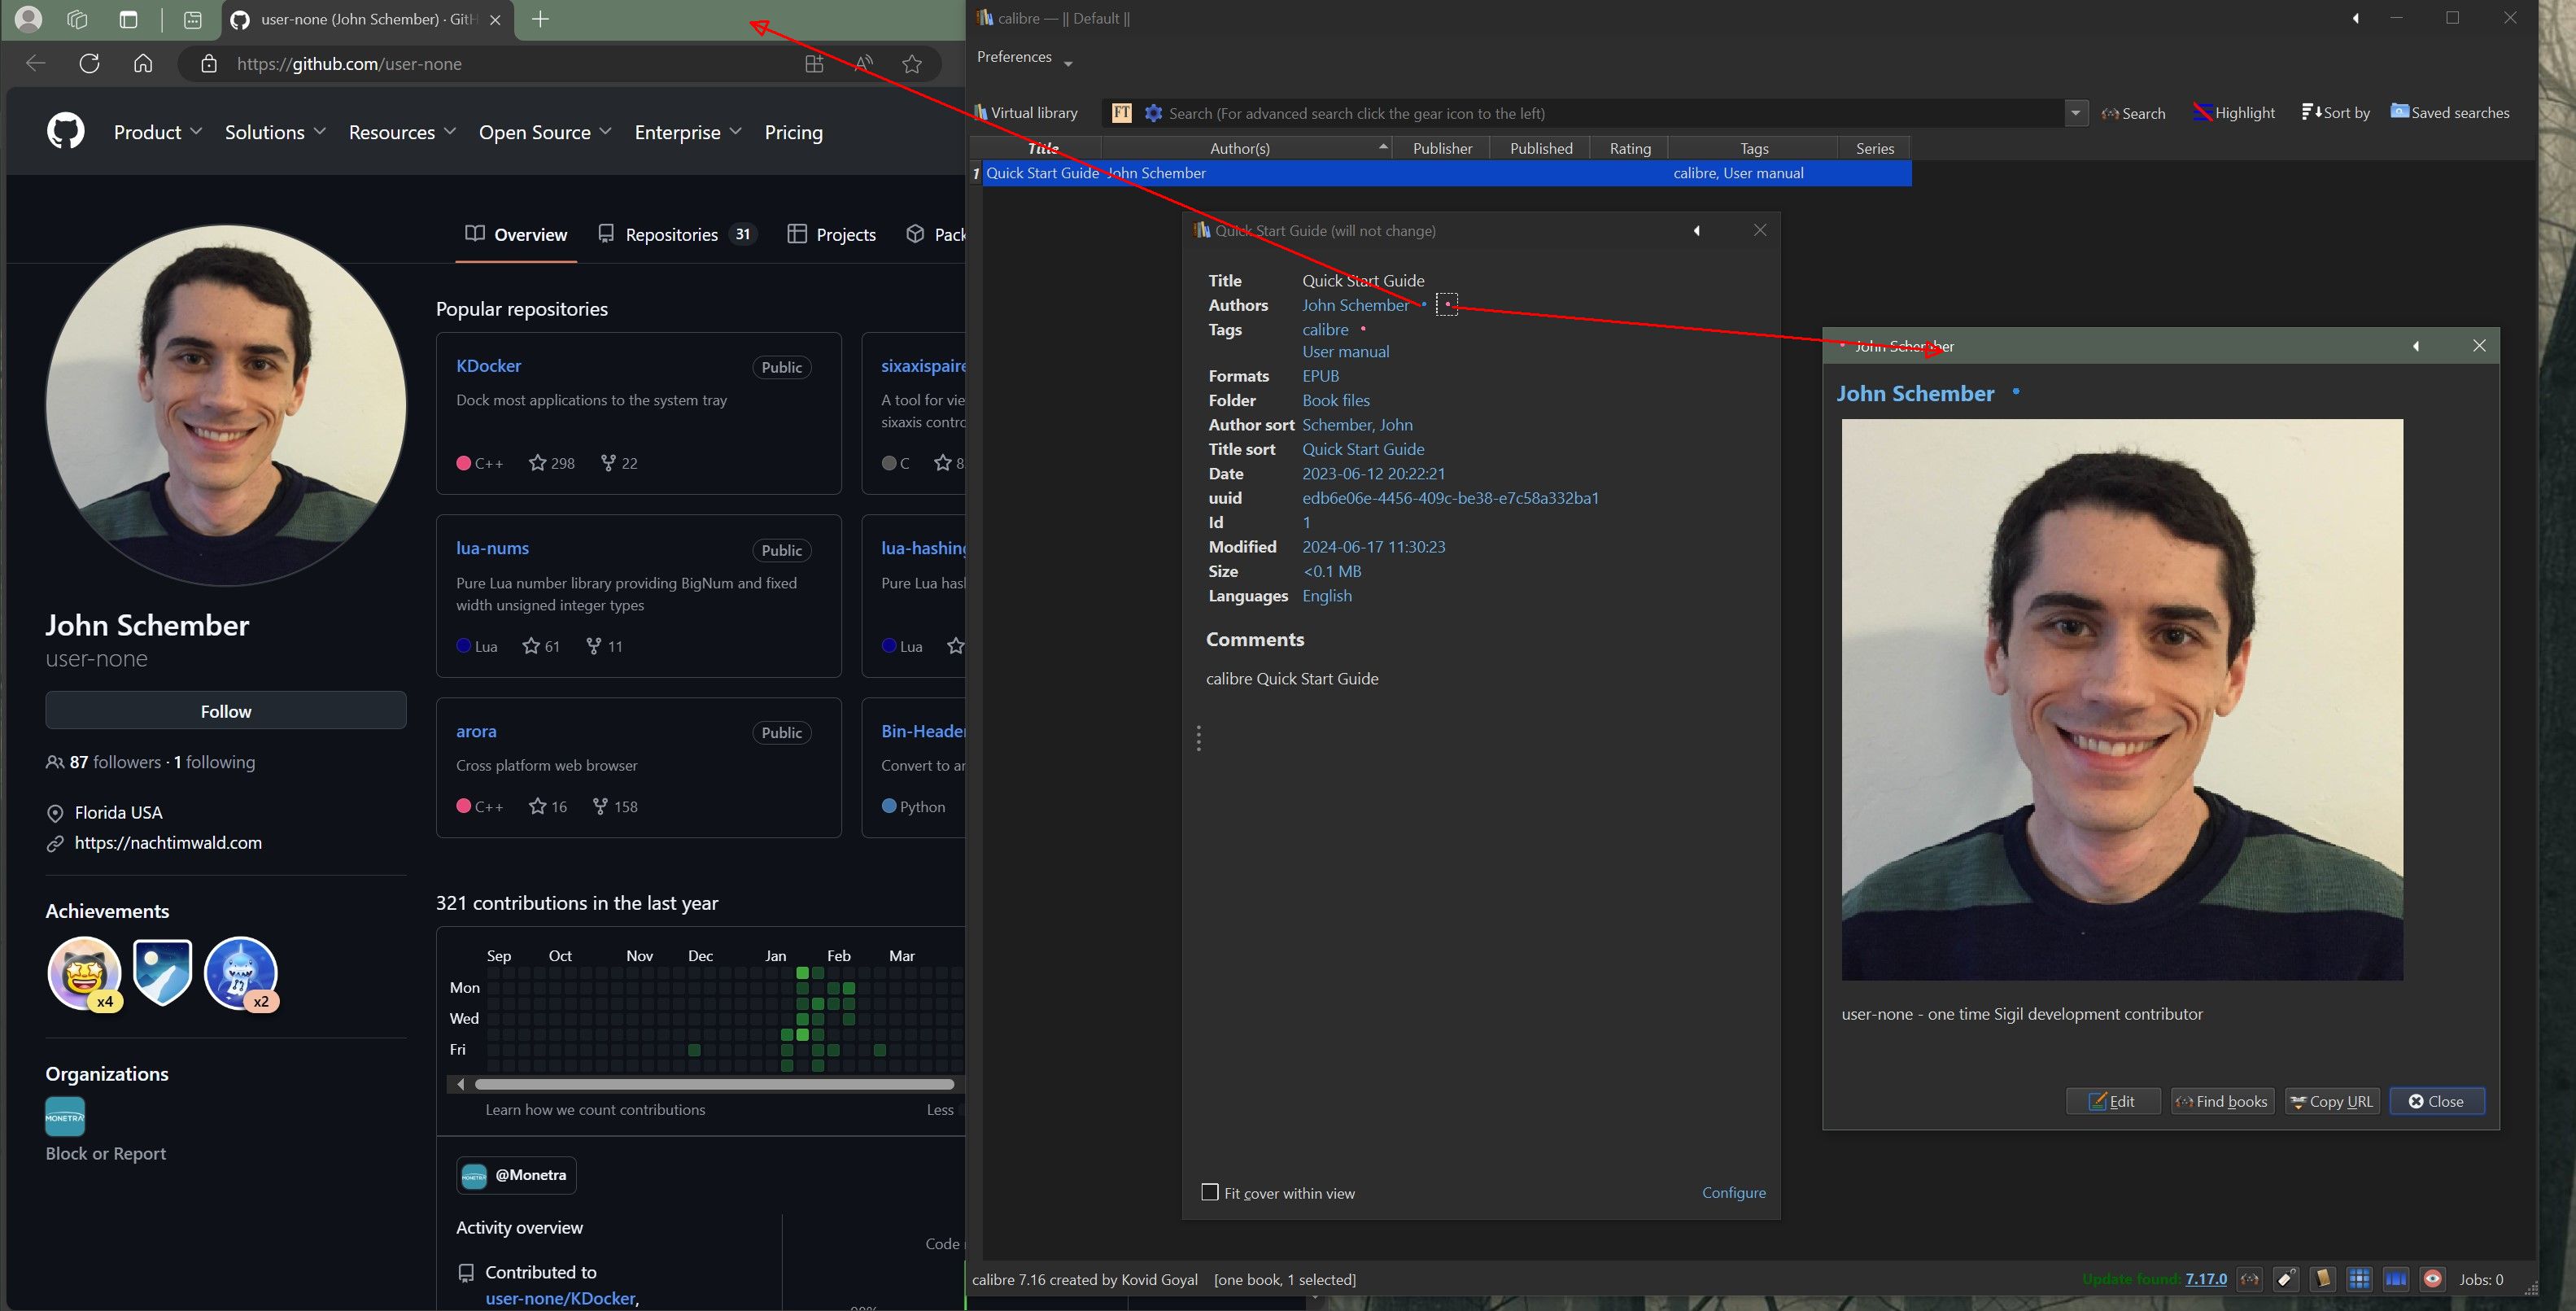The width and height of the screenshot is (2576, 1311).
Task: Favorite this page with the star icon
Action: click(x=911, y=64)
